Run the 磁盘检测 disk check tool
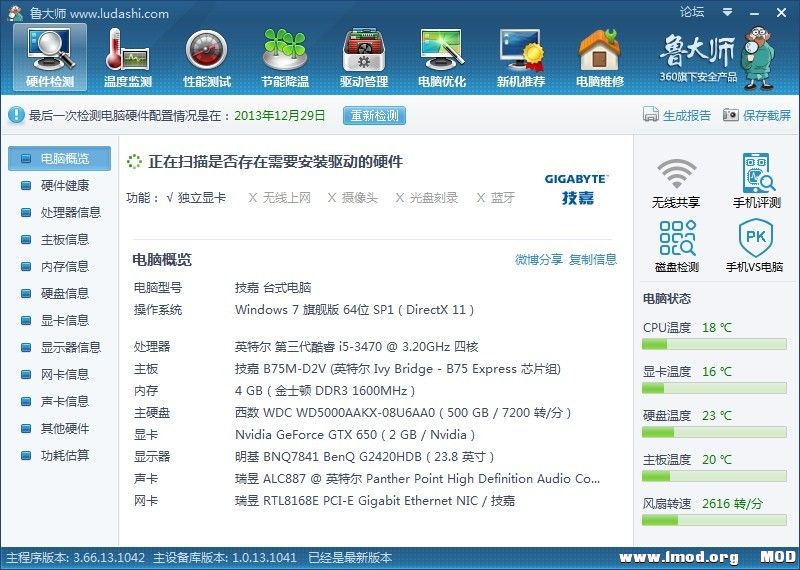Viewport: 800px width, 570px height. 676,246
